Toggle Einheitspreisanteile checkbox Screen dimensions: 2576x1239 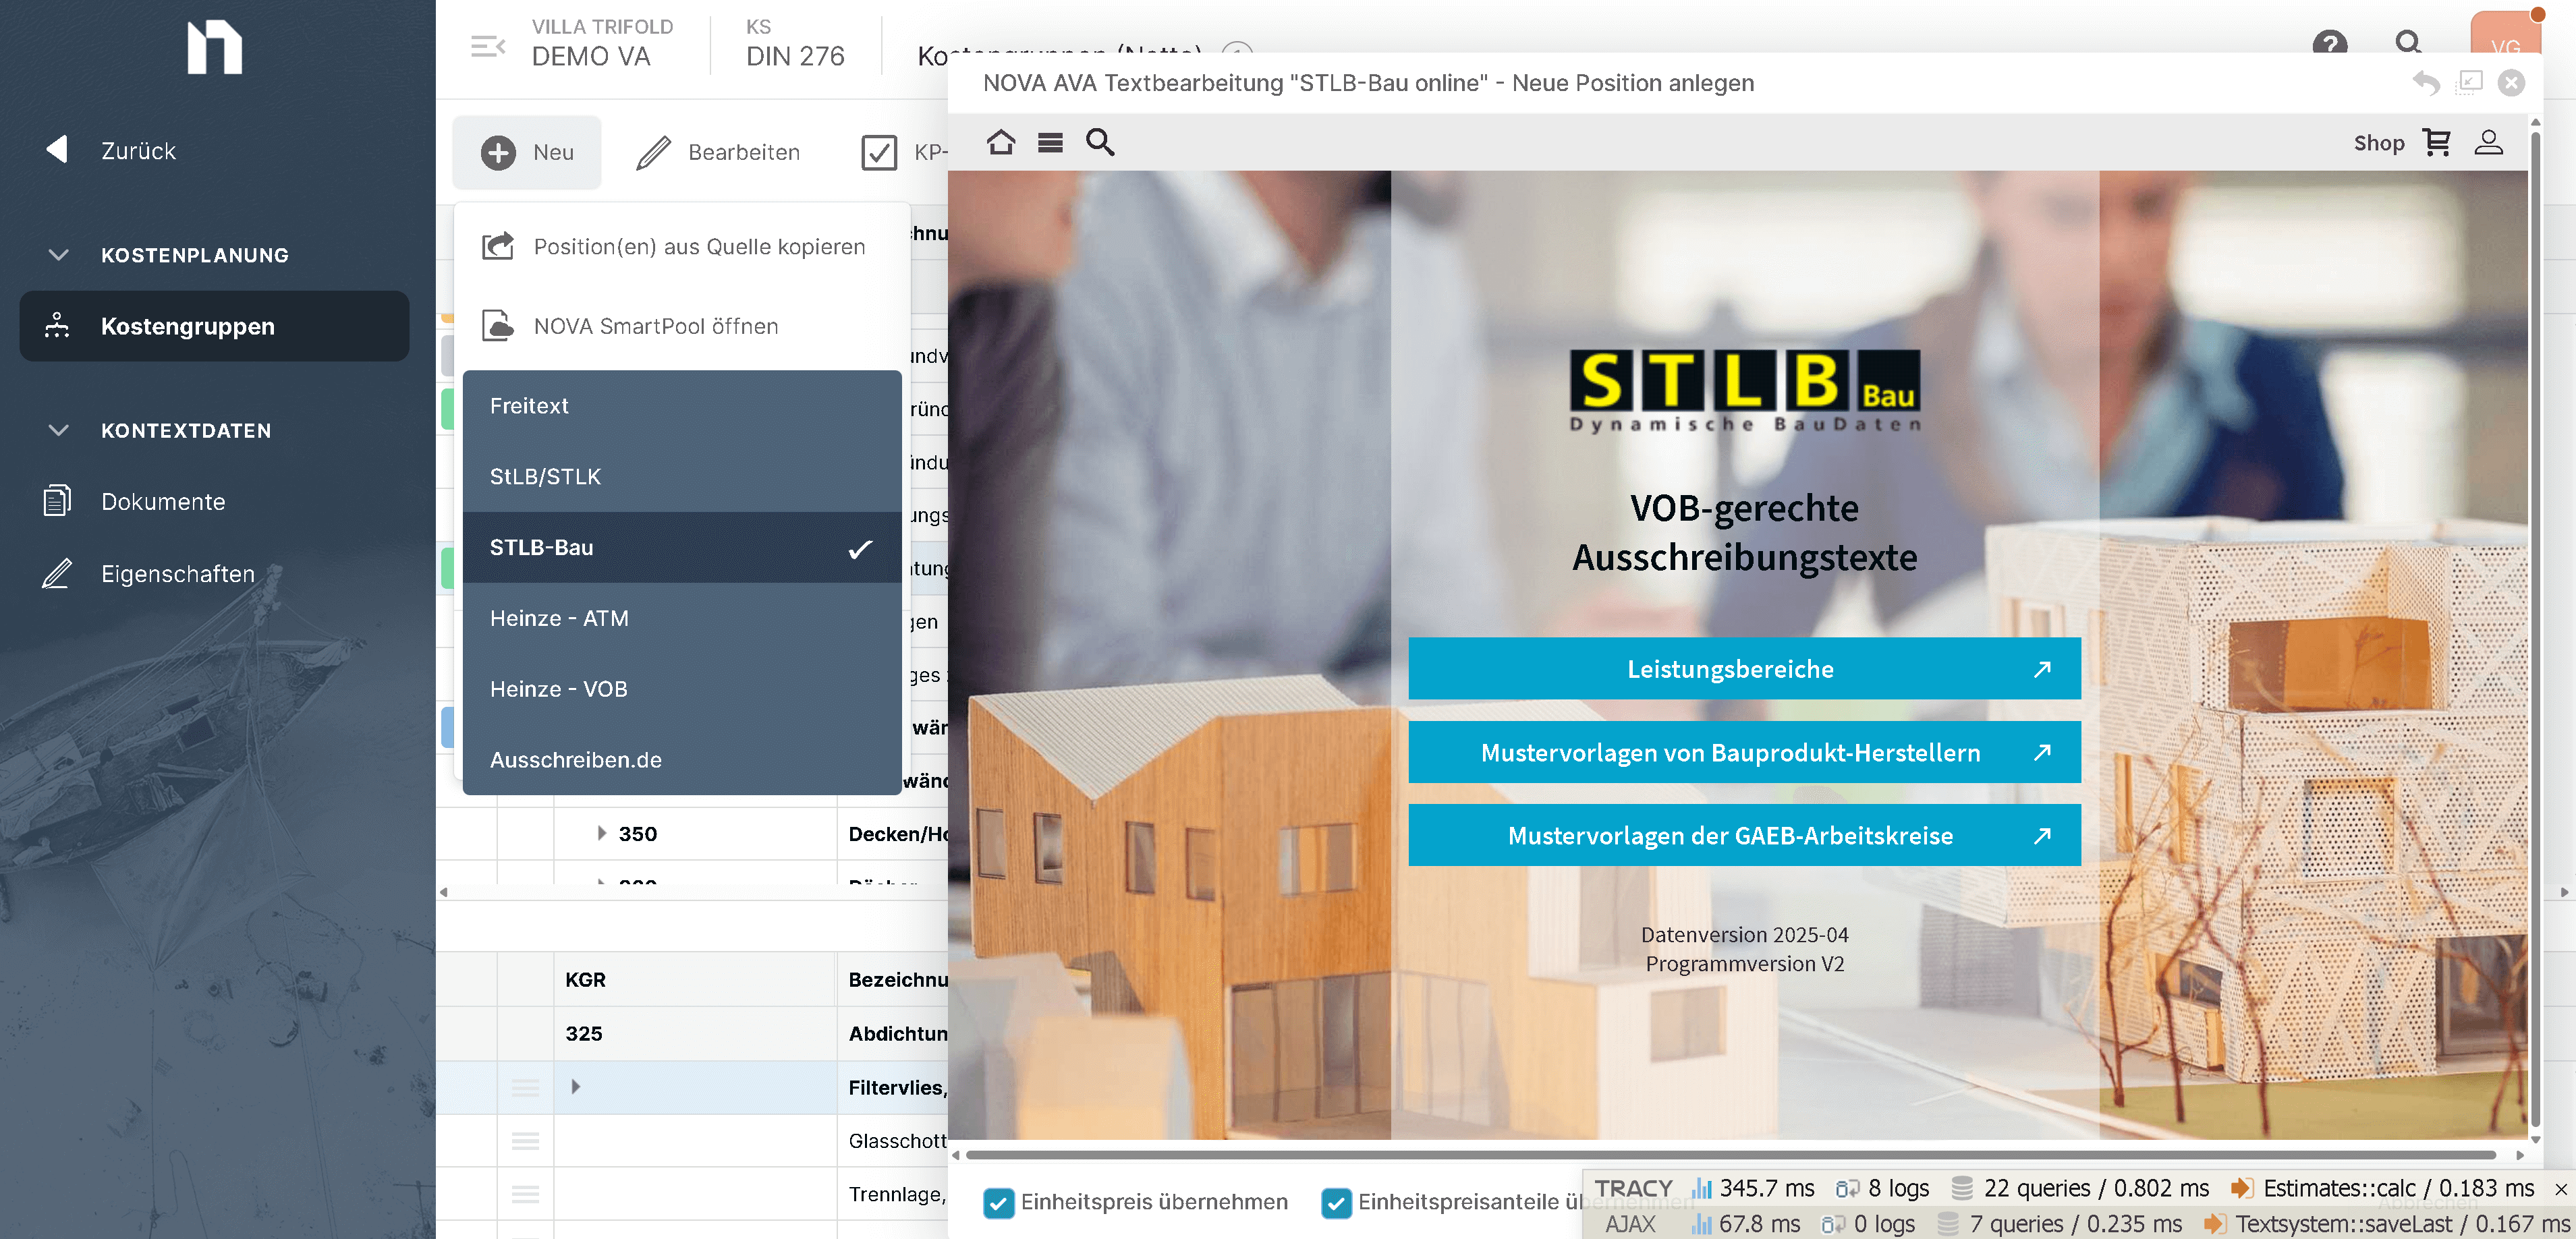(1336, 1203)
